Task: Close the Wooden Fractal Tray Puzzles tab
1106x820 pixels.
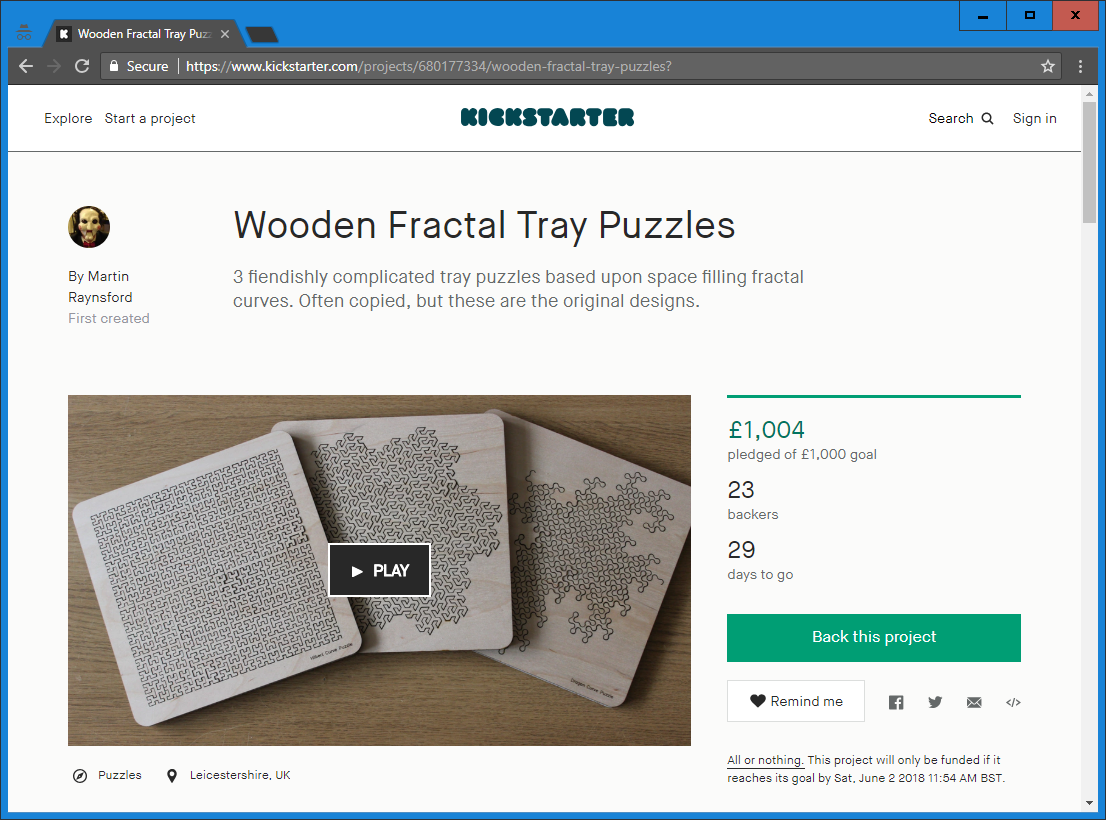Action: [x=225, y=34]
